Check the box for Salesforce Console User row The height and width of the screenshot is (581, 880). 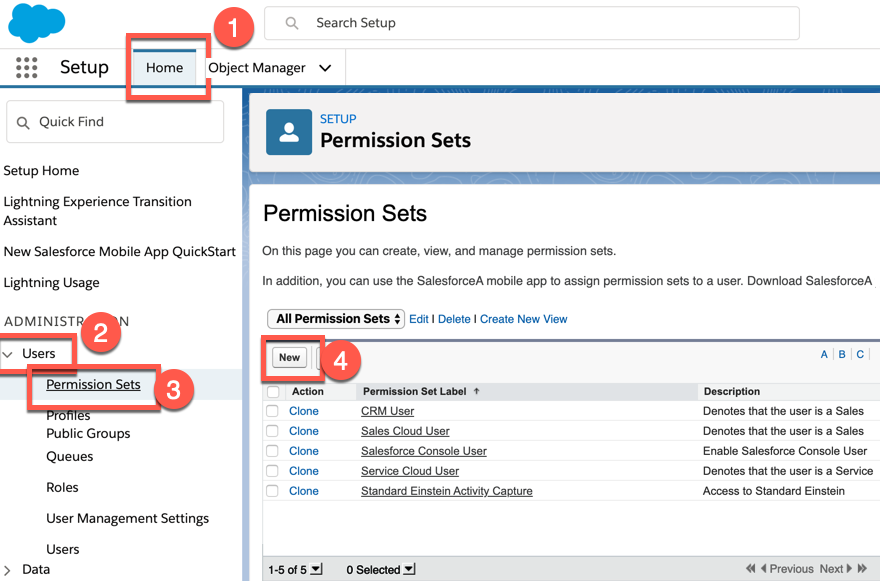[x=272, y=451]
